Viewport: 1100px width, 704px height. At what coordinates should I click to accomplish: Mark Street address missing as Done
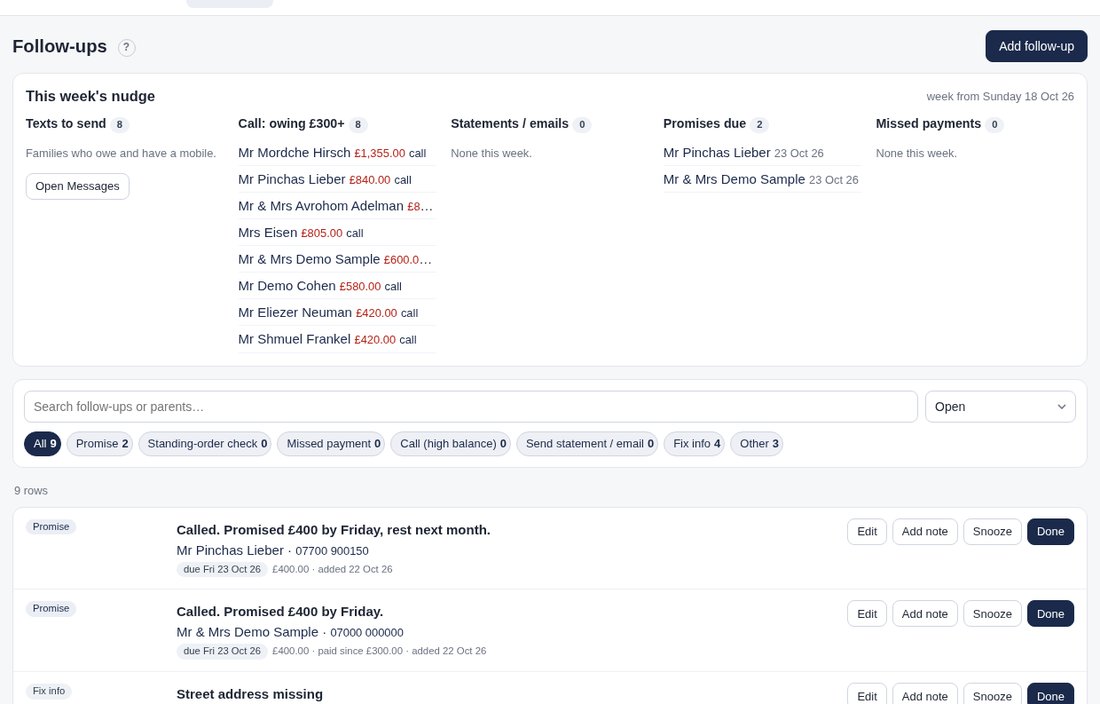tap(1050, 694)
